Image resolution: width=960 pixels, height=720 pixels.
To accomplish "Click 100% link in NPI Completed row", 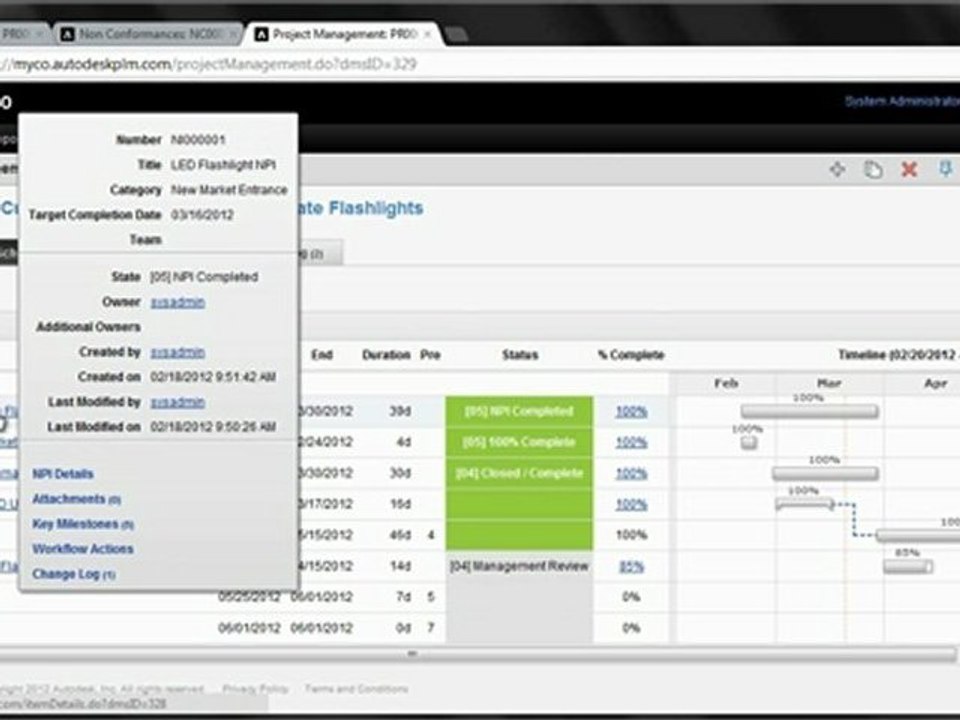I will [631, 411].
